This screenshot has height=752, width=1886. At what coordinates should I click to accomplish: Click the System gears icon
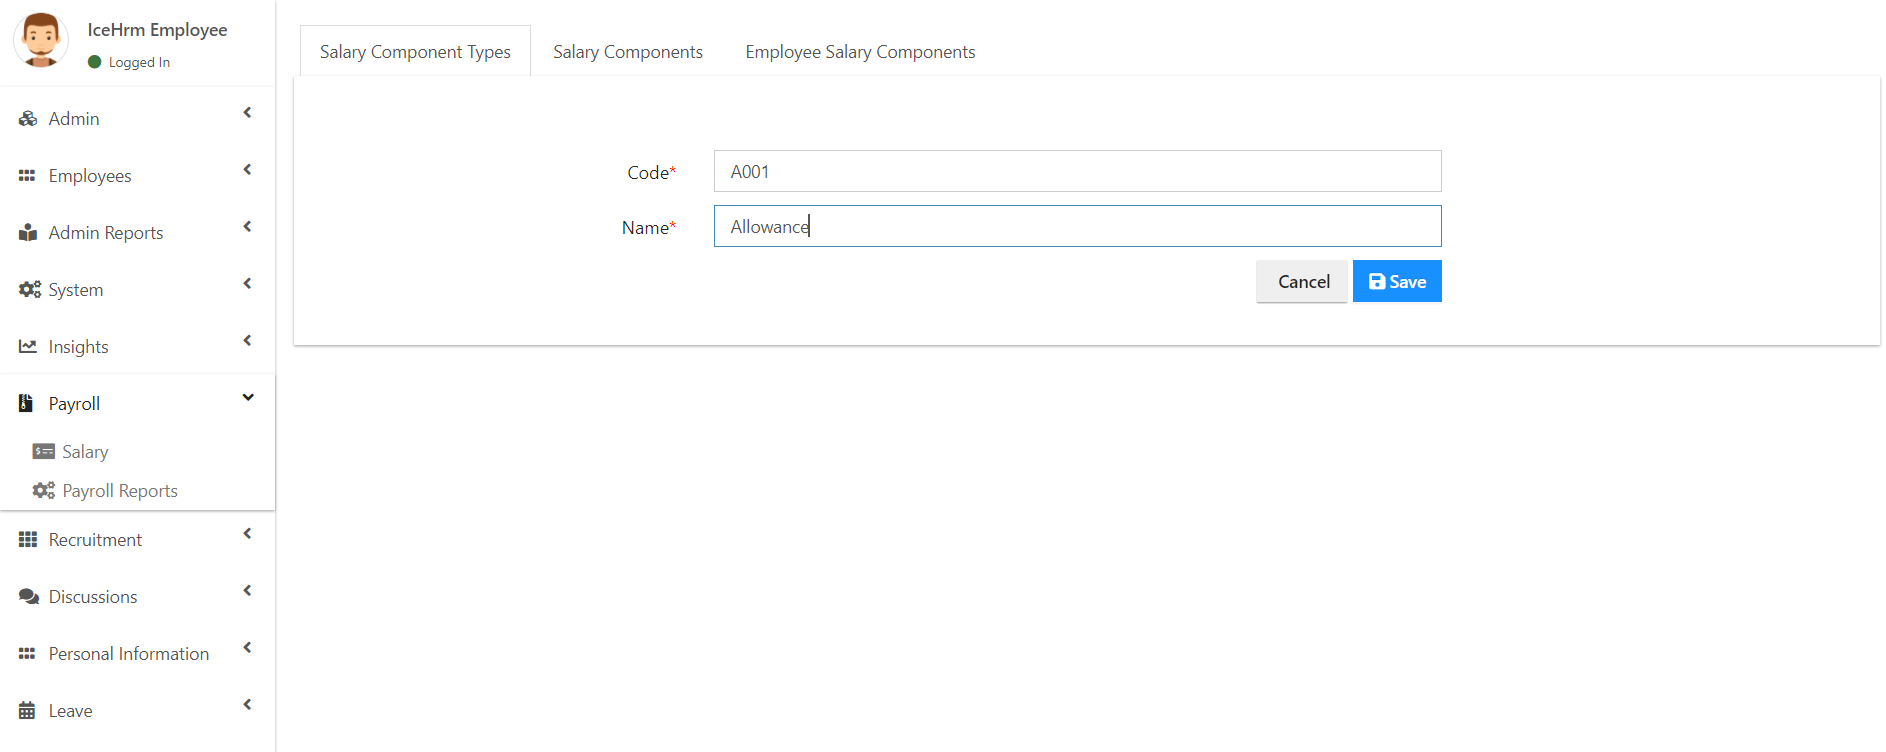[x=30, y=290]
